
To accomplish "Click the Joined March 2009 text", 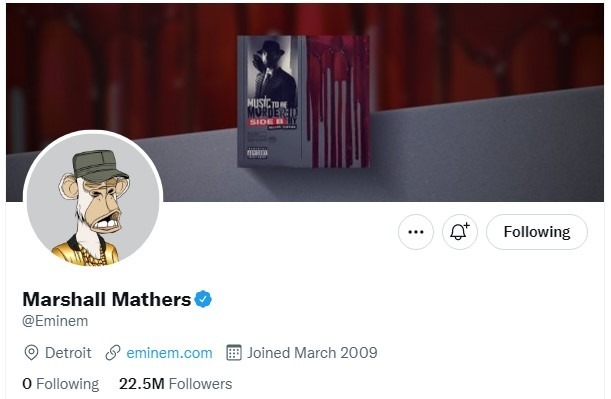I will pos(312,353).
